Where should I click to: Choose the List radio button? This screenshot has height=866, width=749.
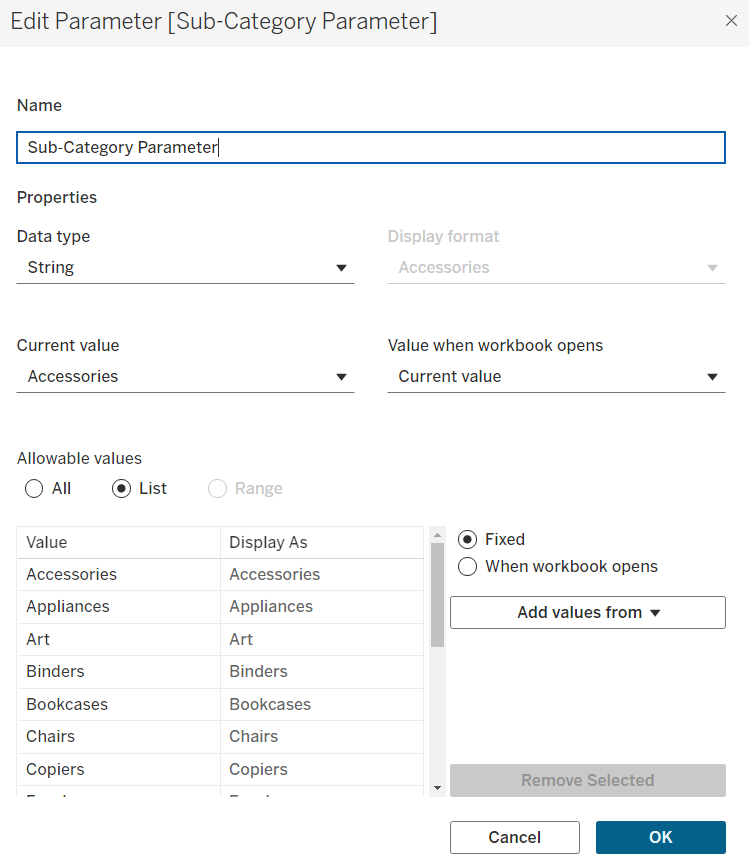(122, 489)
